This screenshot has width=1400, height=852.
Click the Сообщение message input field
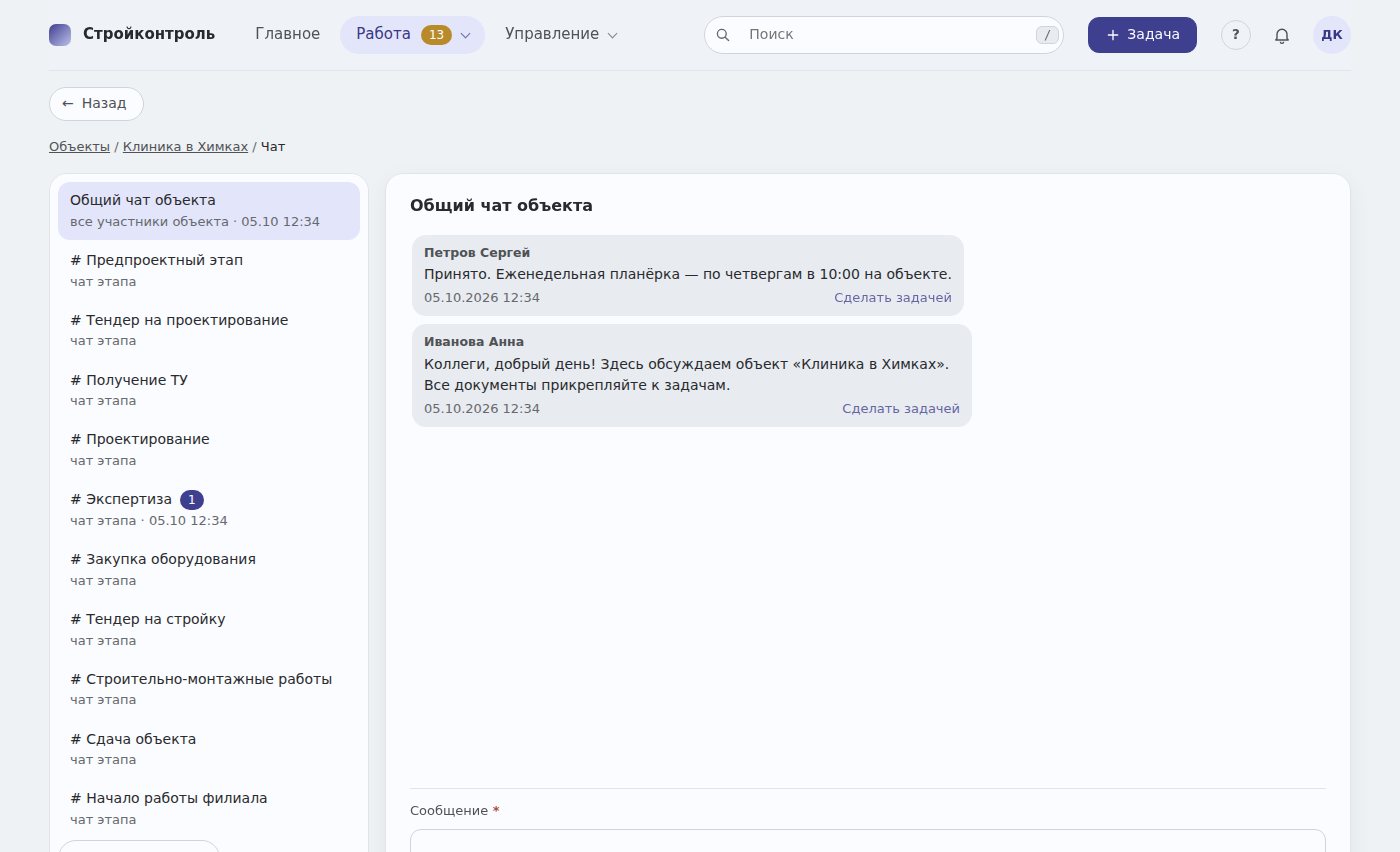click(868, 840)
